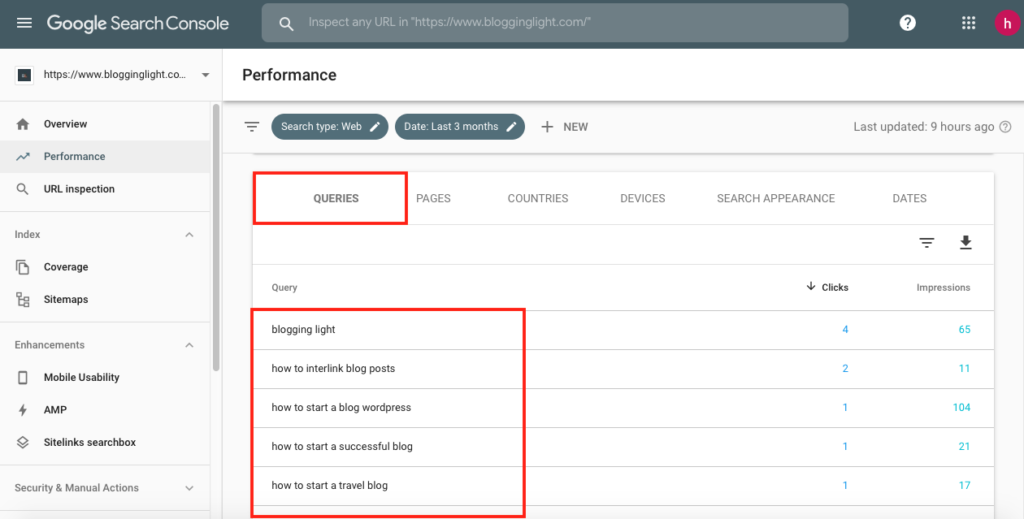Image resolution: width=1024 pixels, height=519 pixels.
Task: Open the Google apps grid
Action: (968, 23)
